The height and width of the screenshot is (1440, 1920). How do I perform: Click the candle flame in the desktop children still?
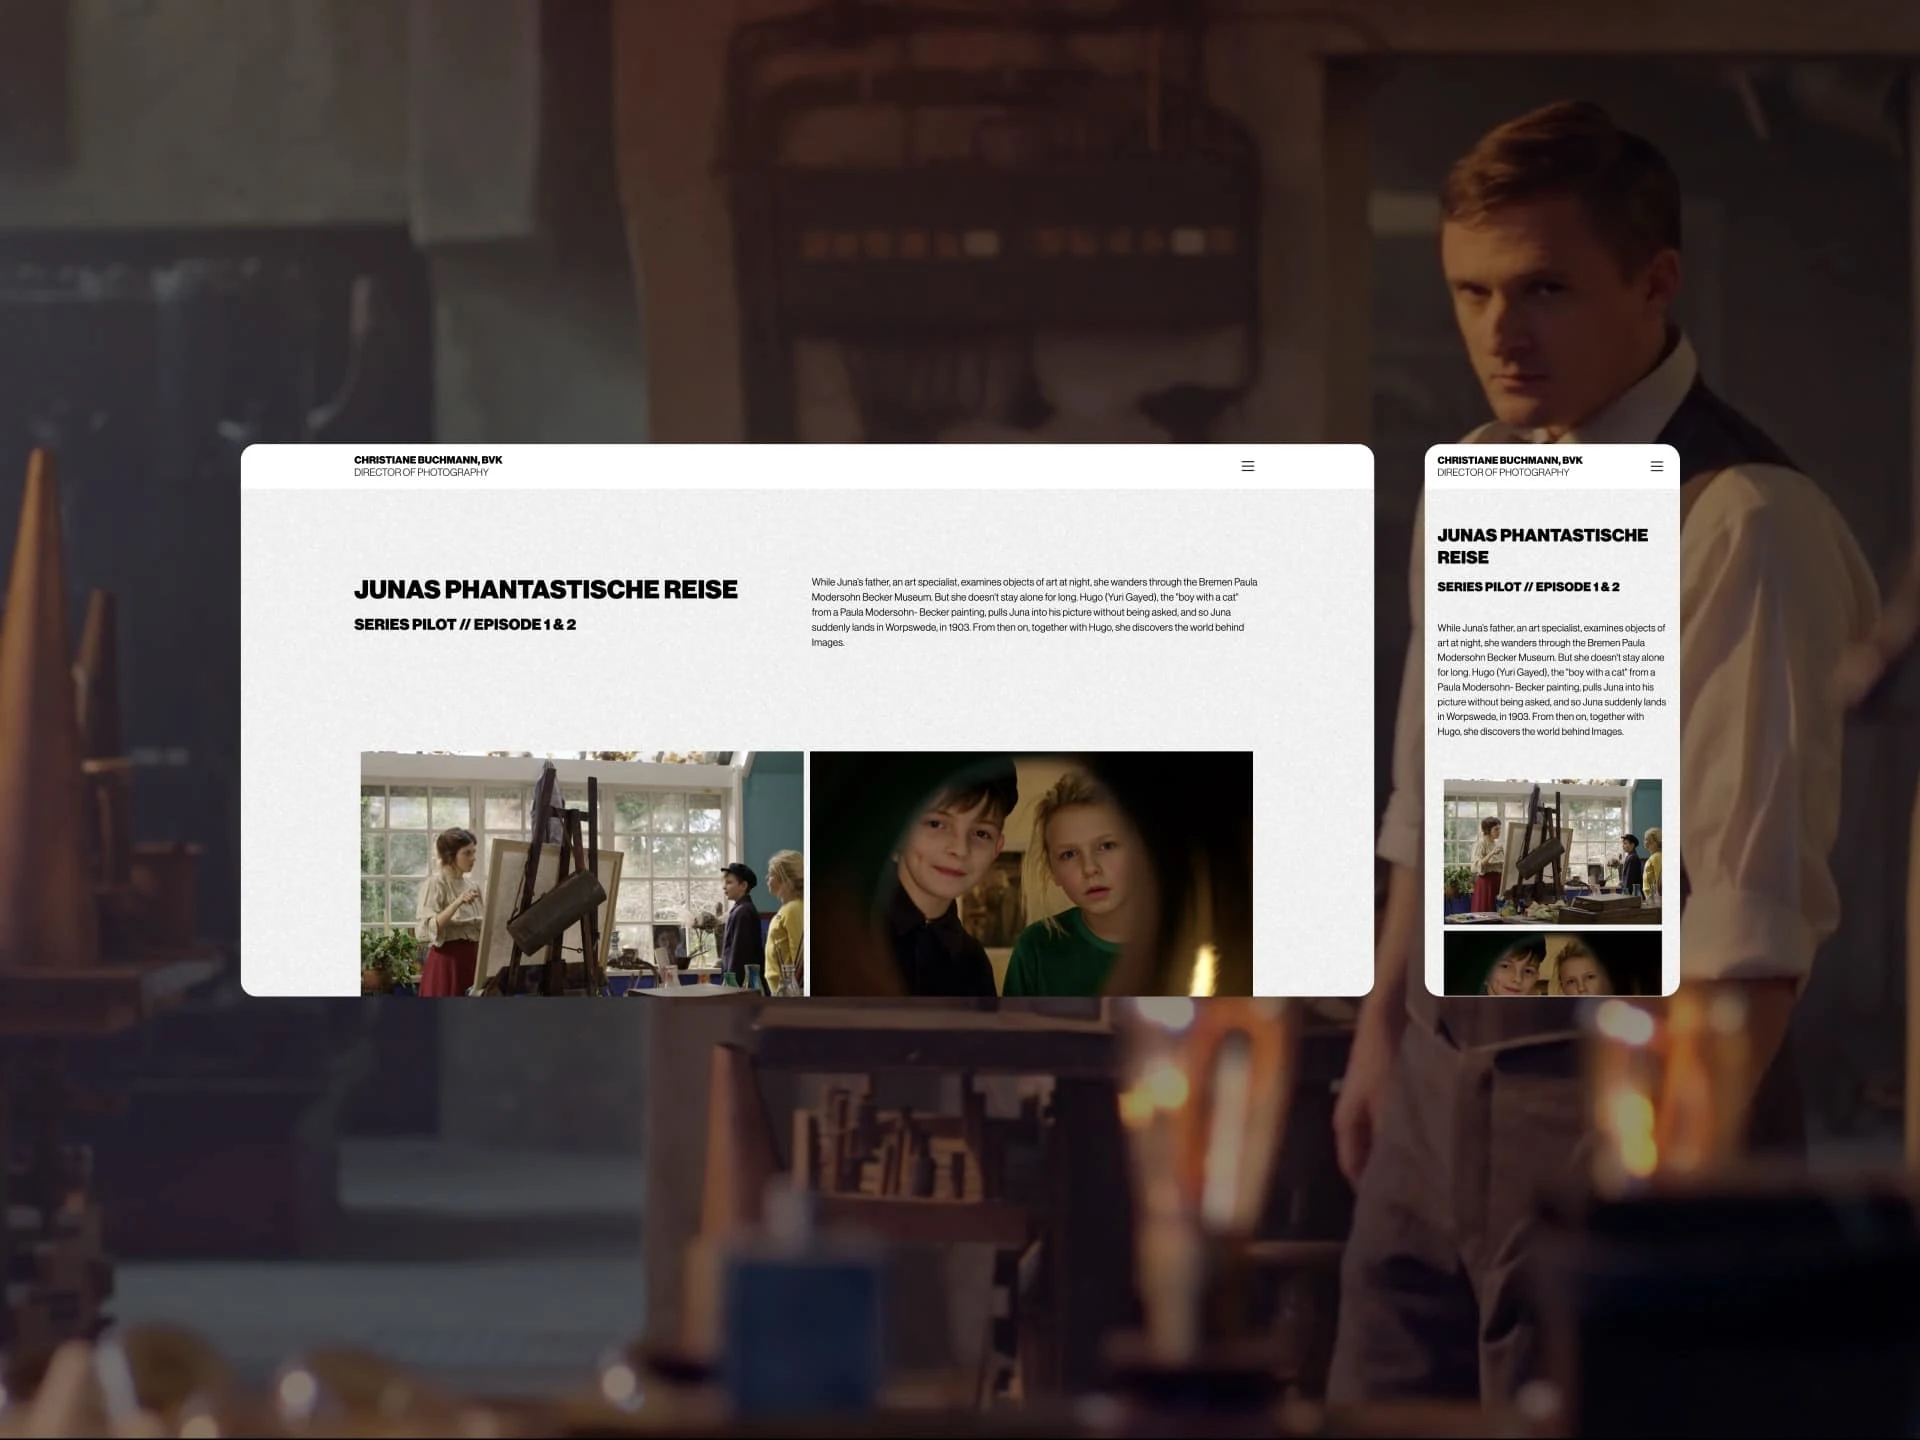click(1203, 968)
